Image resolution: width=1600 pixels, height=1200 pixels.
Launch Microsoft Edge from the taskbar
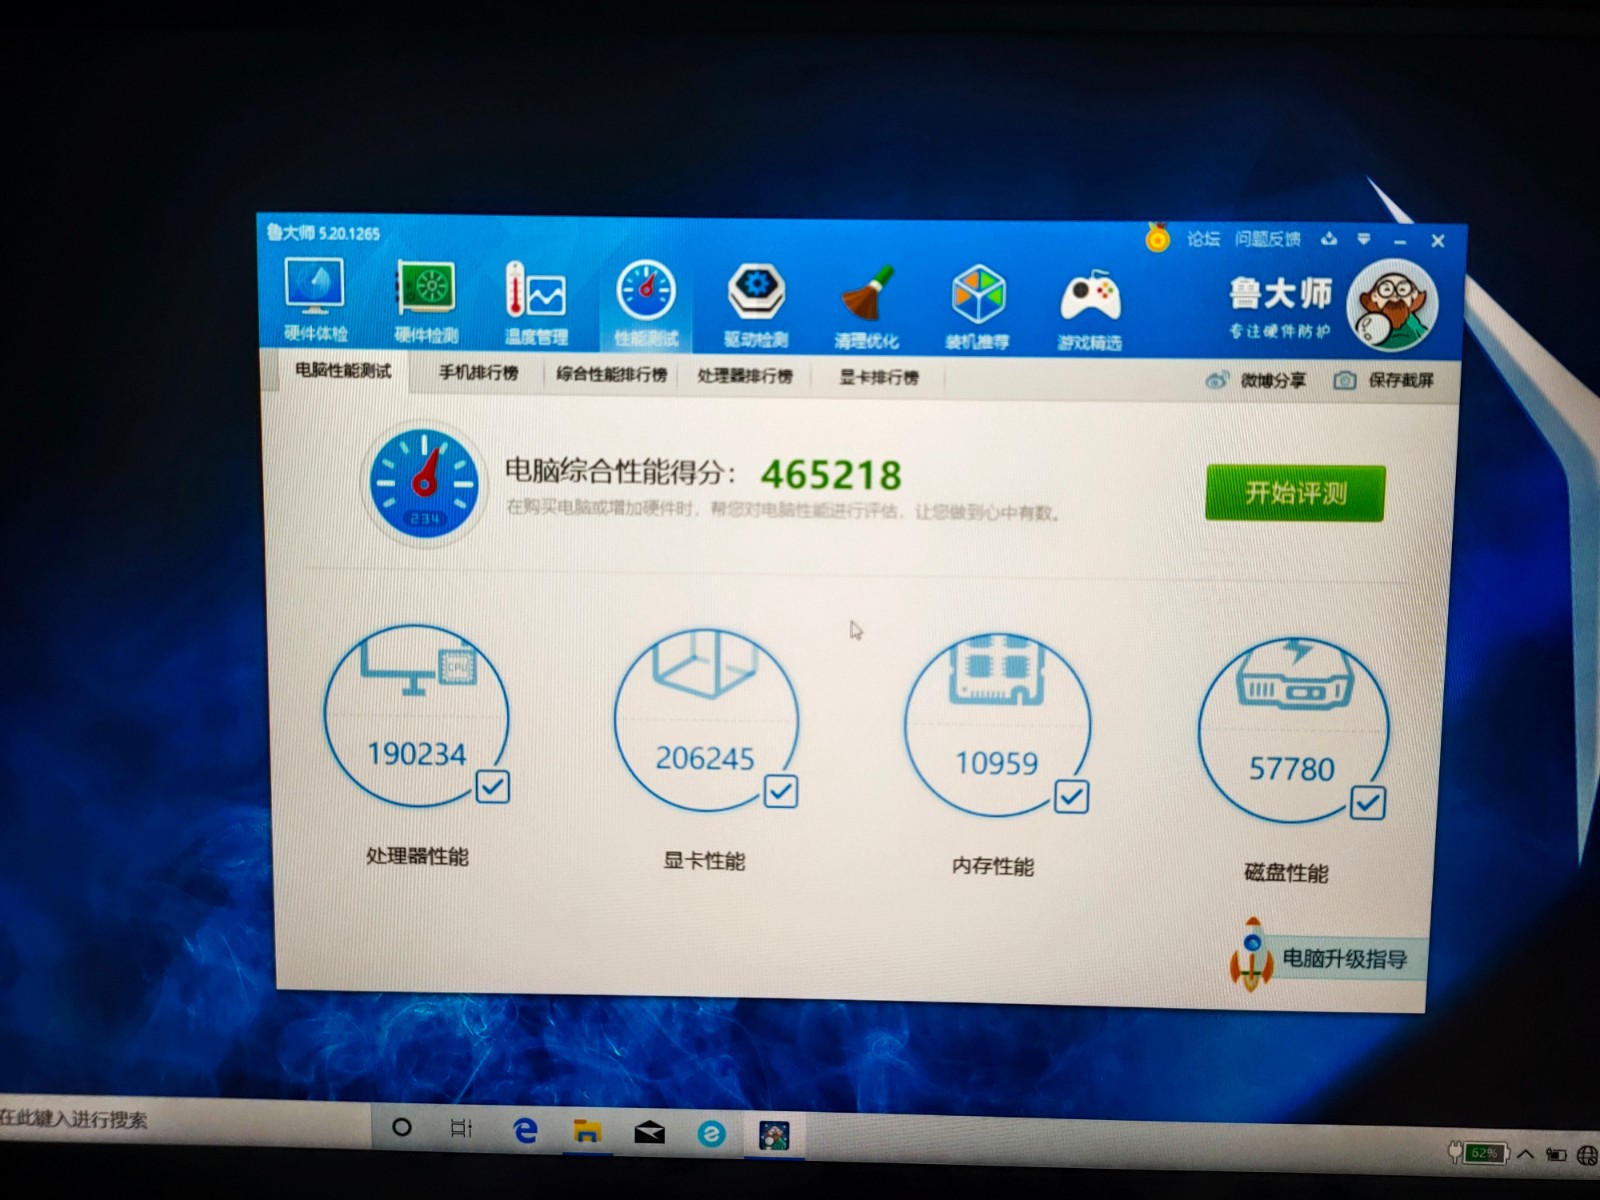524,1130
